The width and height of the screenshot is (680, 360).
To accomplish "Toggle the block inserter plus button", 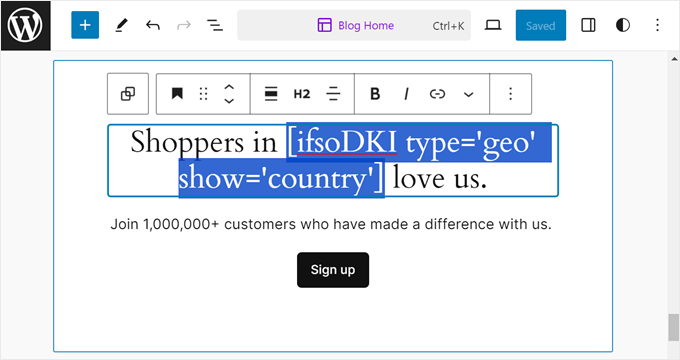I will click(x=85, y=25).
